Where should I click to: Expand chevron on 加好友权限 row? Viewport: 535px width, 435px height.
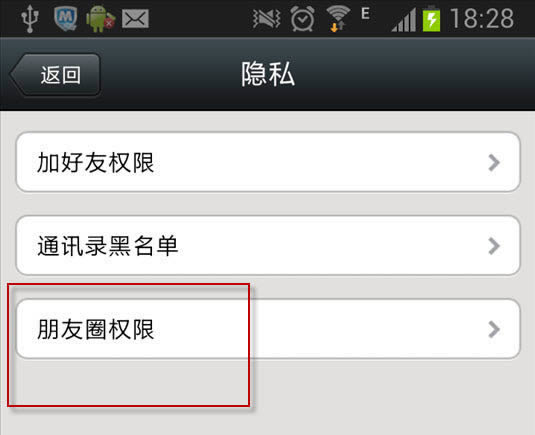(x=494, y=162)
